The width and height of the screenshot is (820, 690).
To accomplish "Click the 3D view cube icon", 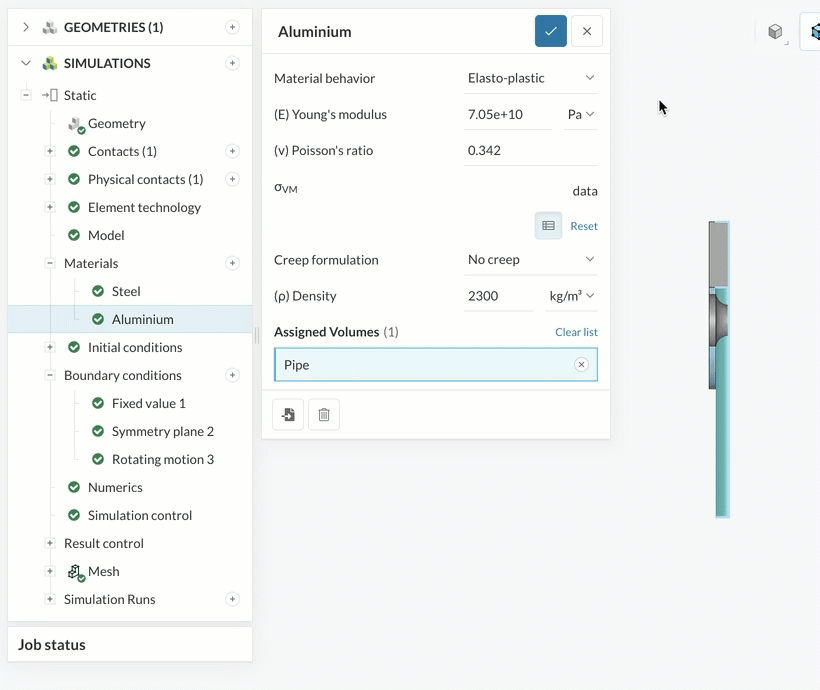I will (775, 31).
